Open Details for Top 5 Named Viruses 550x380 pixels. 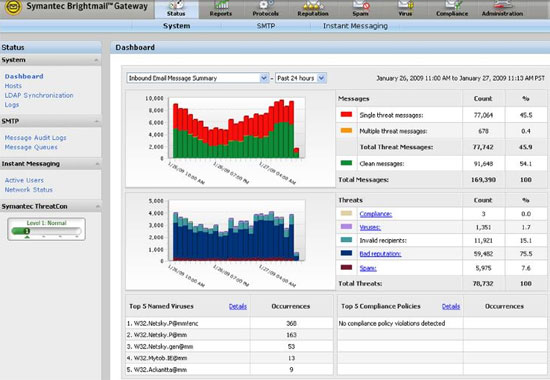(x=238, y=306)
